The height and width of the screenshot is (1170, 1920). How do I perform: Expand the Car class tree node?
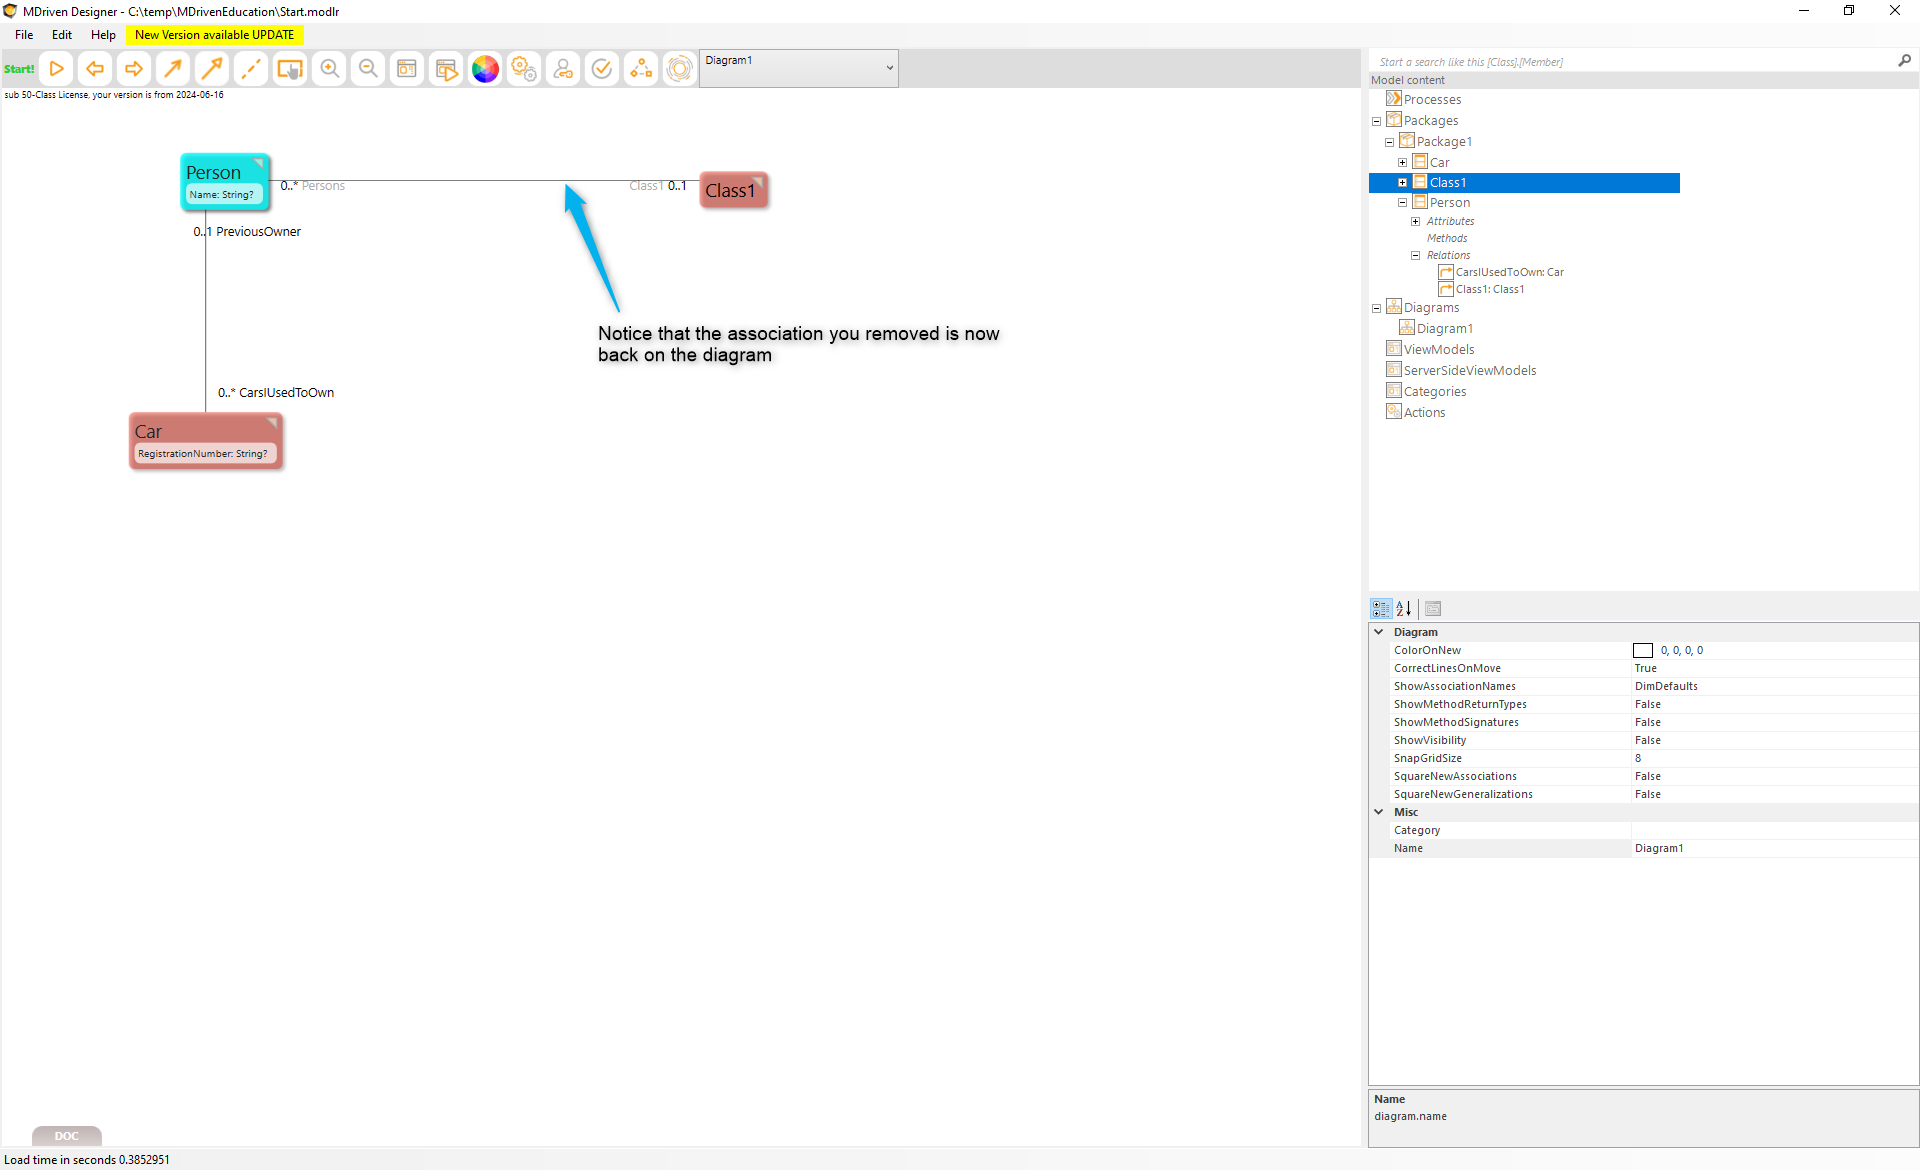pos(1402,162)
